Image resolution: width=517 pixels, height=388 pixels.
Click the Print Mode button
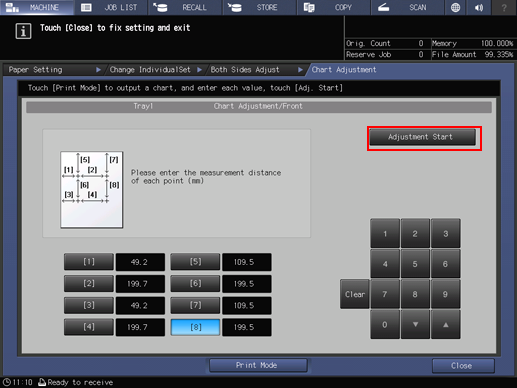(x=258, y=365)
